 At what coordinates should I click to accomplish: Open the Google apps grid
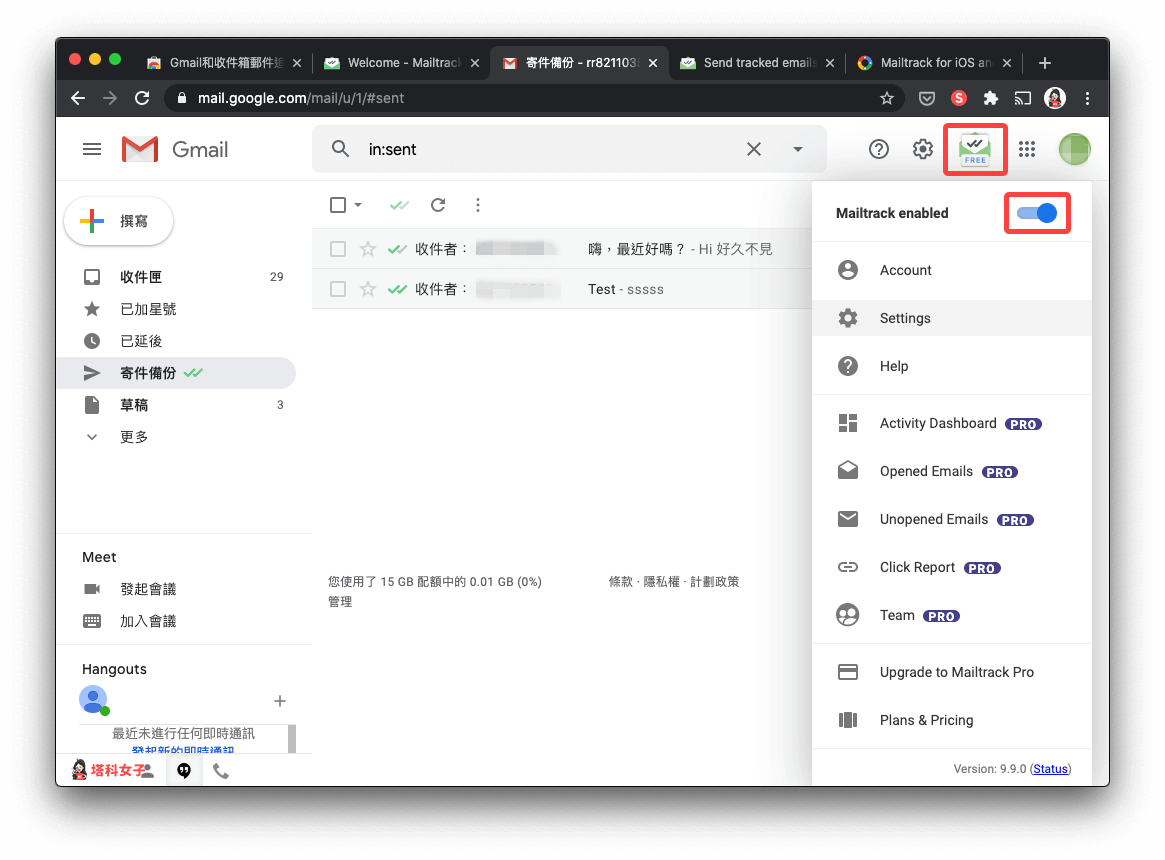[1026, 148]
